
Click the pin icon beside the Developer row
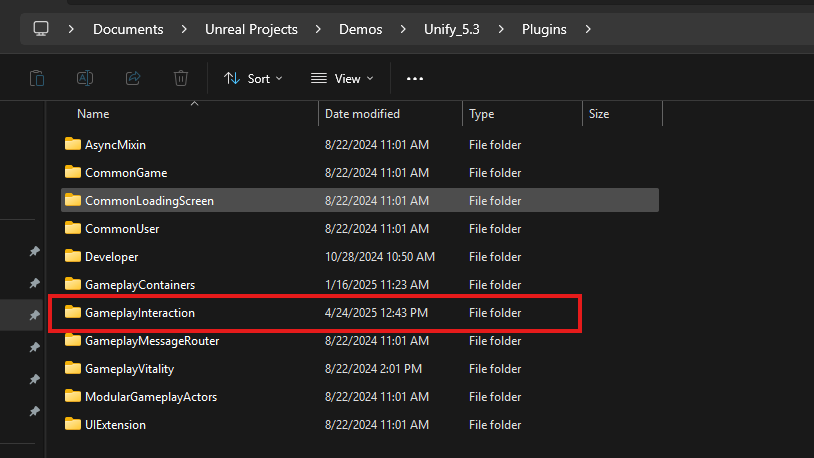click(34, 251)
